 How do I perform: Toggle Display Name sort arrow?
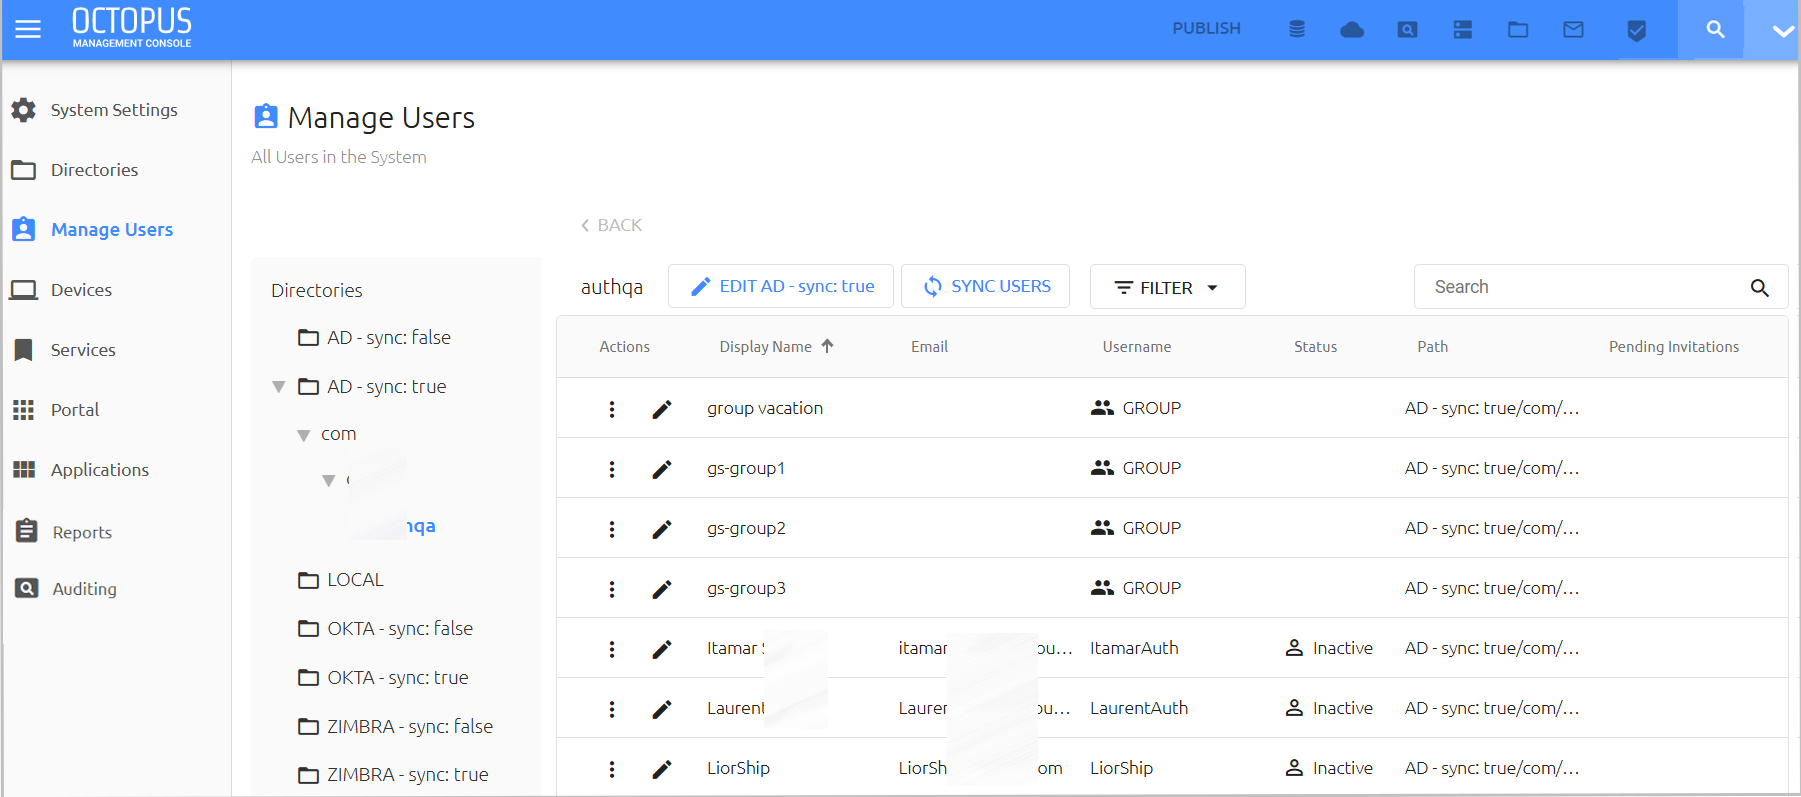[827, 346]
